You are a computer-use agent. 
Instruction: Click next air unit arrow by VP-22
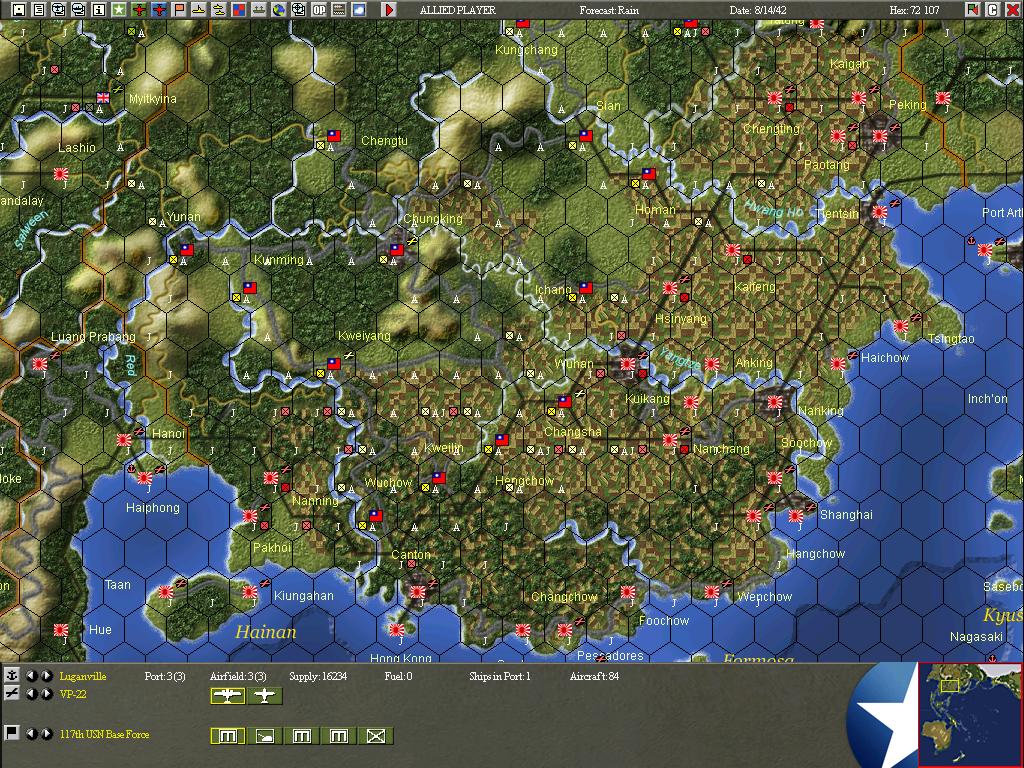pyautogui.click(x=46, y=694)
